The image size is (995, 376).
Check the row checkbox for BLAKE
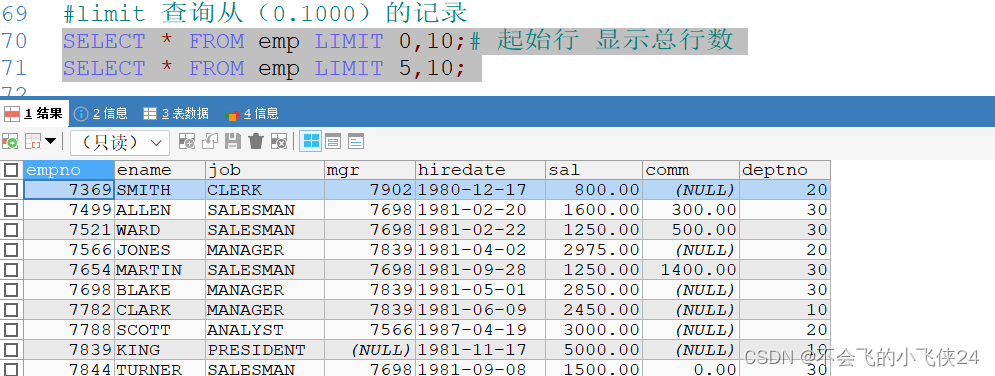tap(10, 290)
